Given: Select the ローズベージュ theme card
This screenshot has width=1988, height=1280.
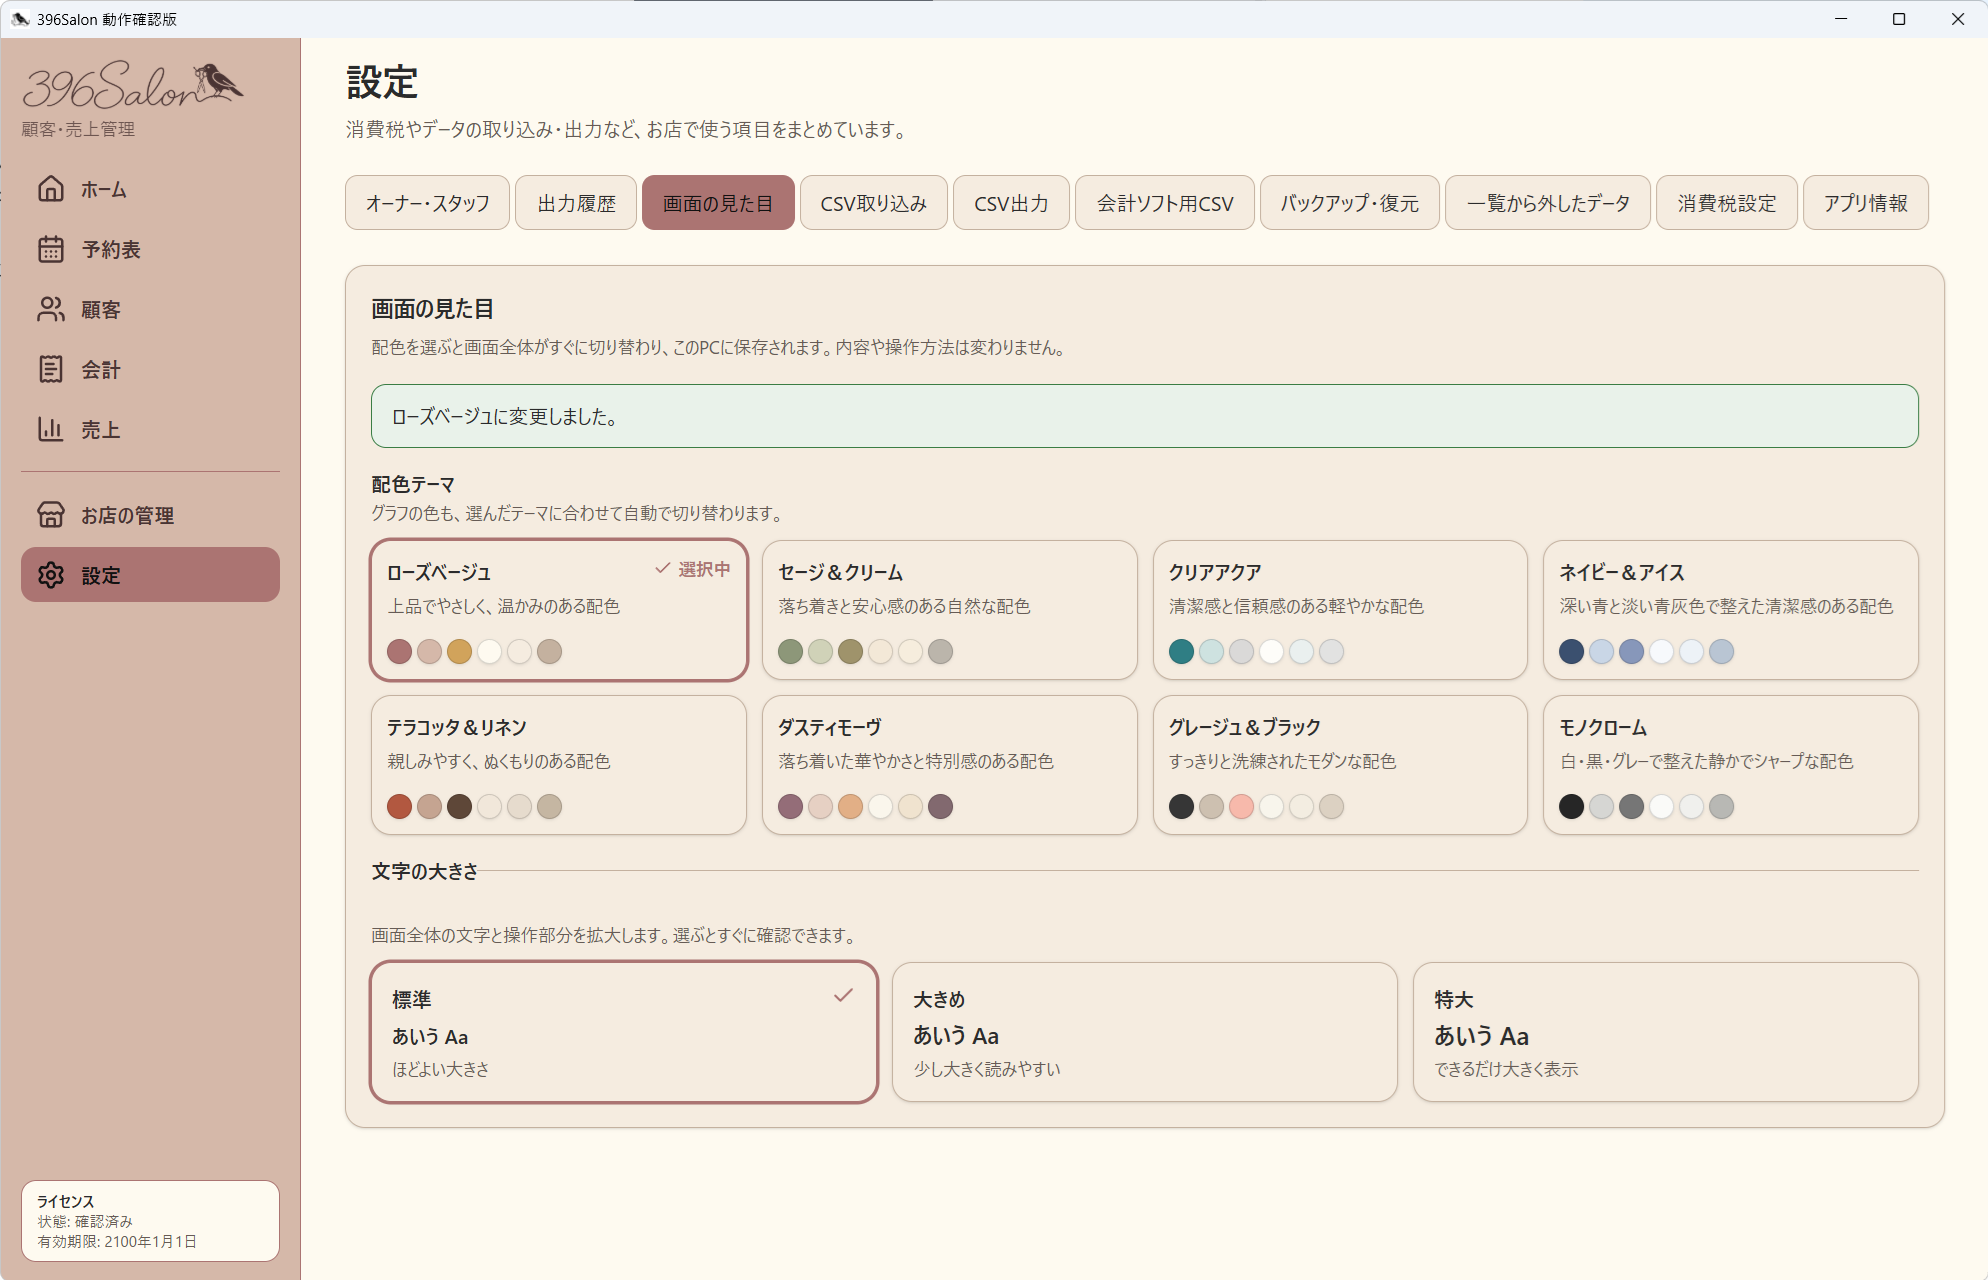Looking at the screenshot, I should [559, 610].
